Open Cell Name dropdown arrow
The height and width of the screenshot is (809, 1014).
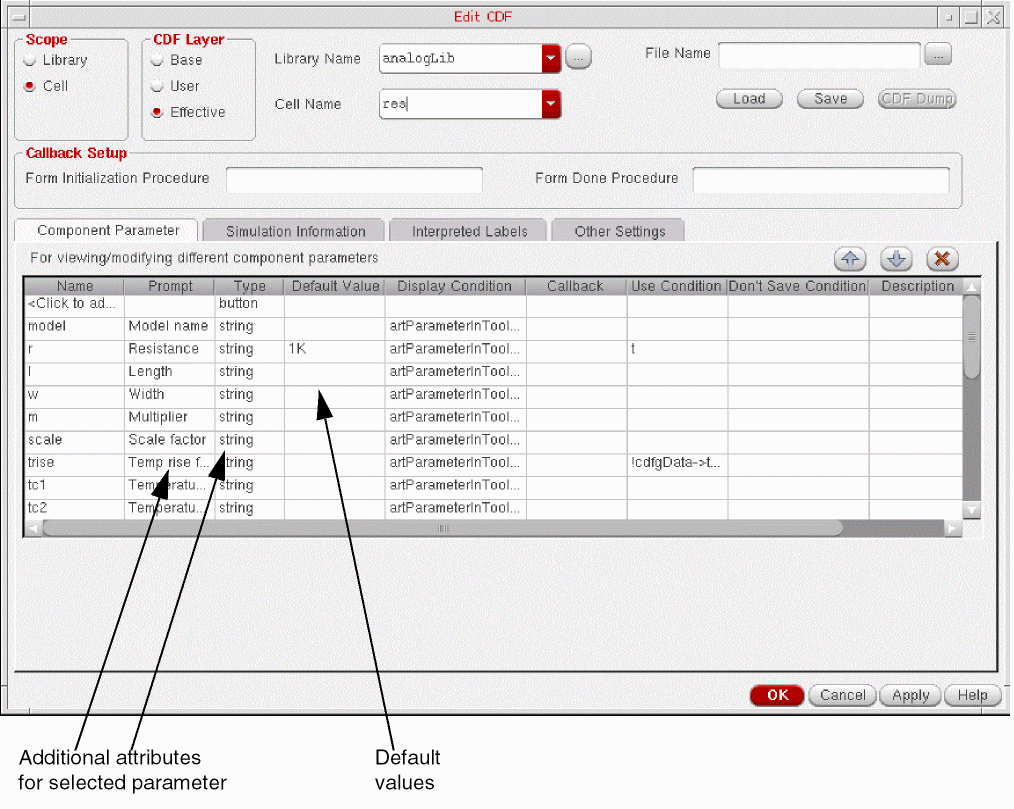pyautogui.click(x=551, y=103)
